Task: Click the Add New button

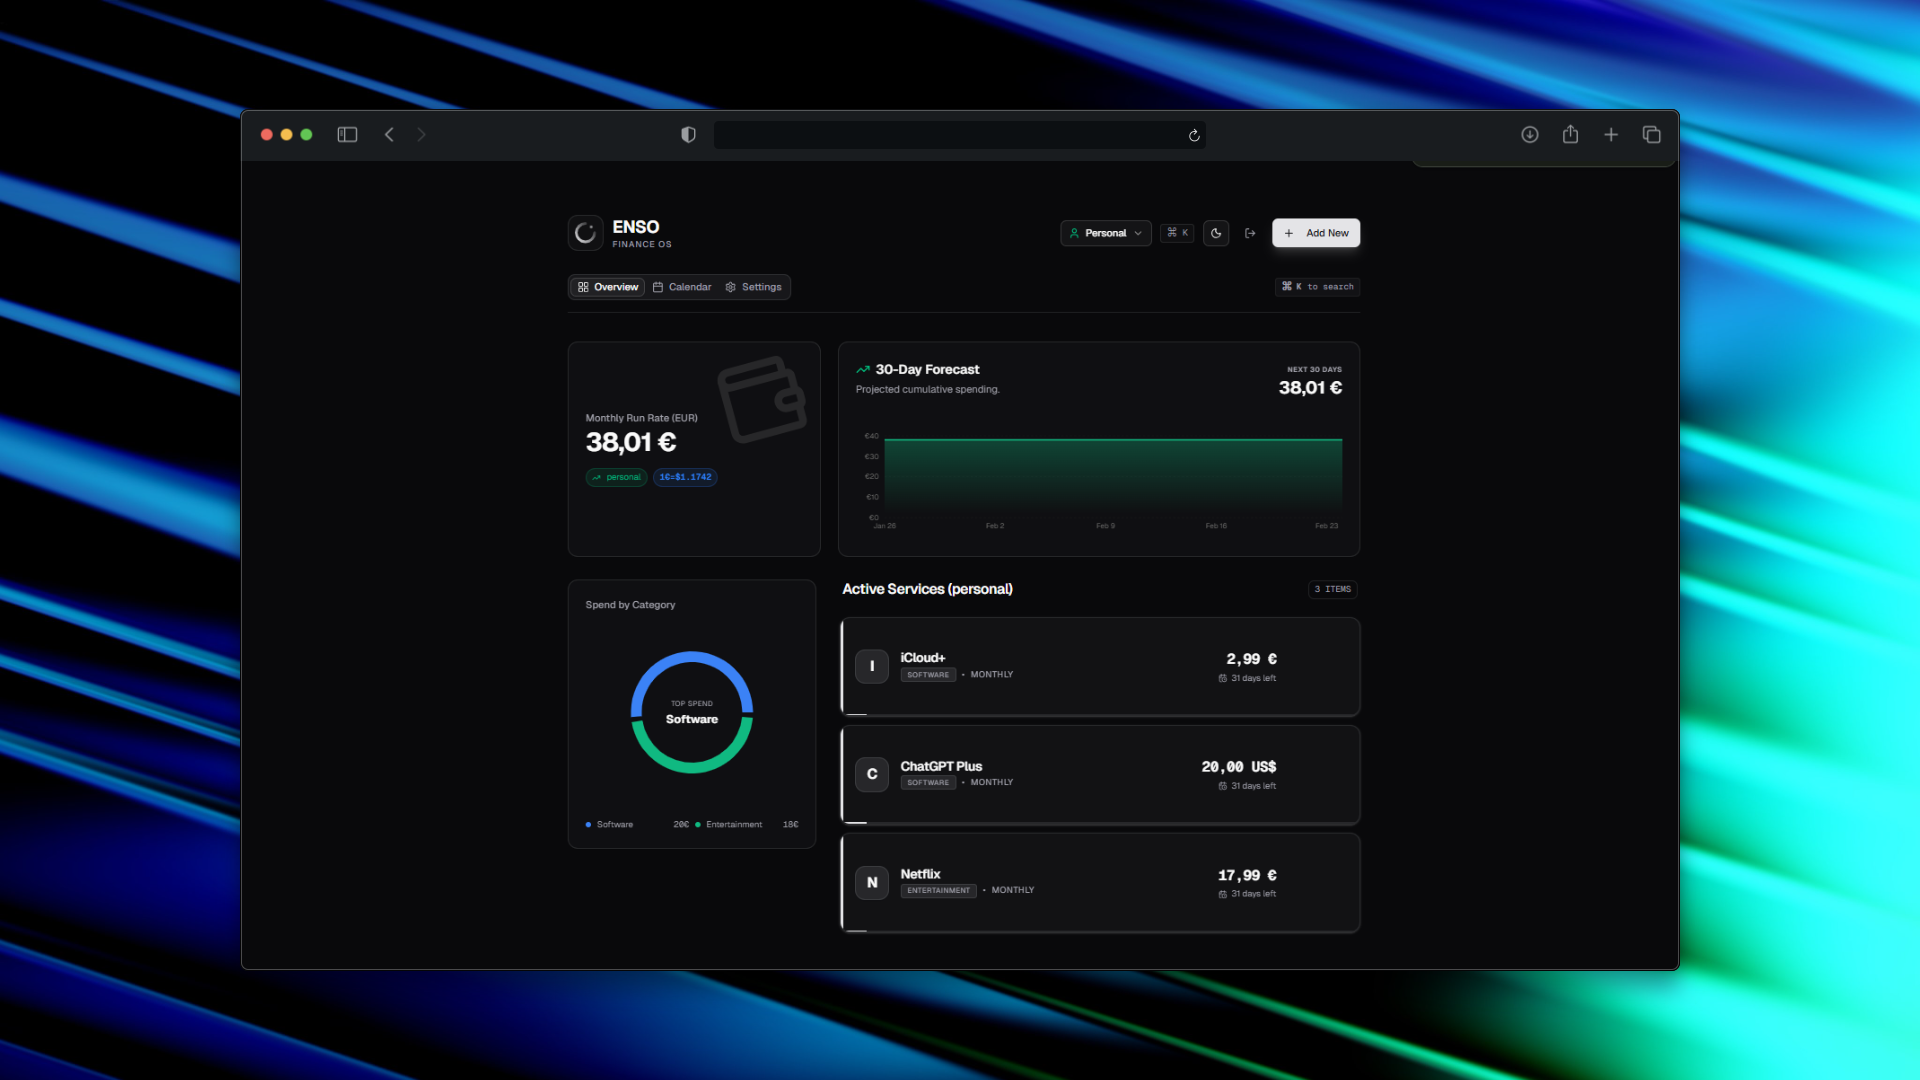Action: (x=1315, y=233)
